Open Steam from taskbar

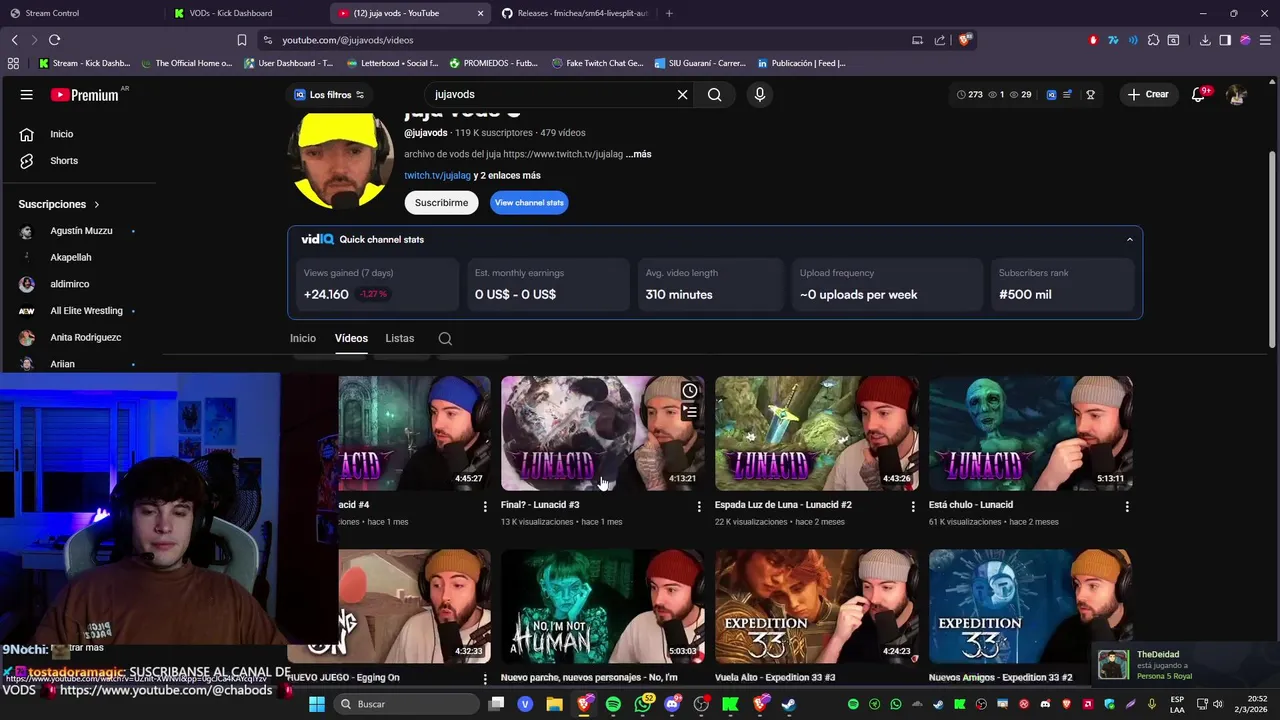(789, 704)
